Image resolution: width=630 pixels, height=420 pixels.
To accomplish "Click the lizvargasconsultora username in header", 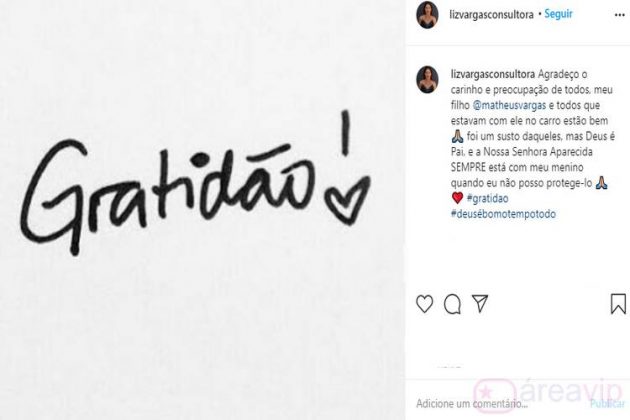I will click(491, 15).
